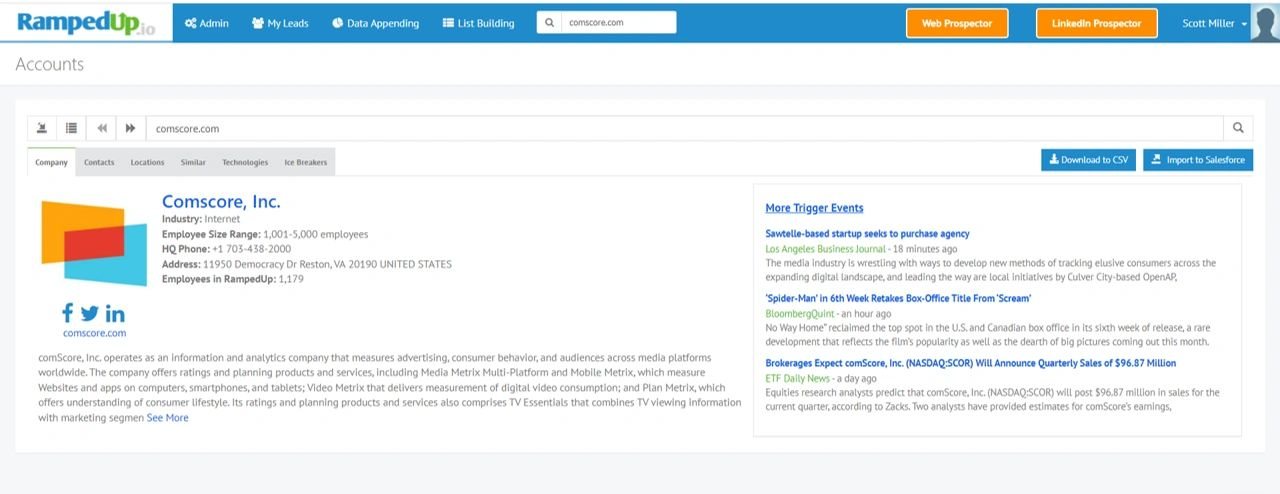Click the search magnifier icon at the right of the accounts bar
The width and height of the screenshot is (1280, 494).
(1238, 128)
